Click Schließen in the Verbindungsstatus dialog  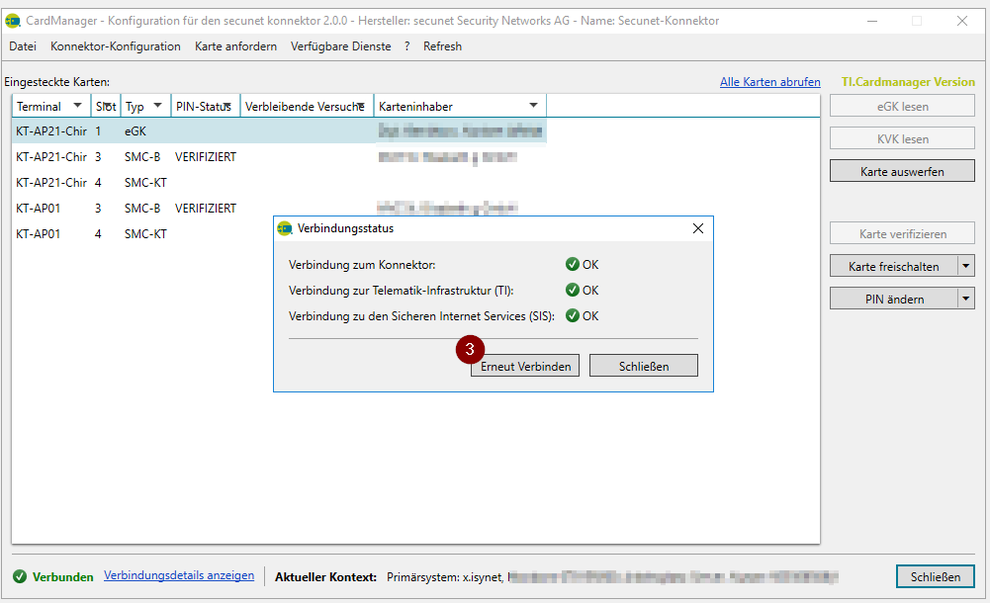click(644, 366)
